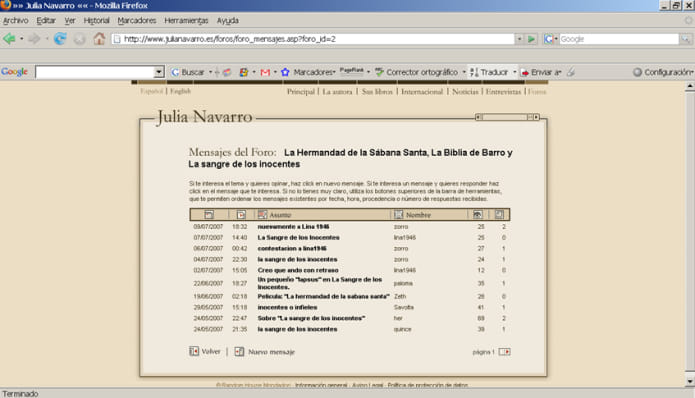Open the Ver menu
695x398 pixels.
point(70,20)
